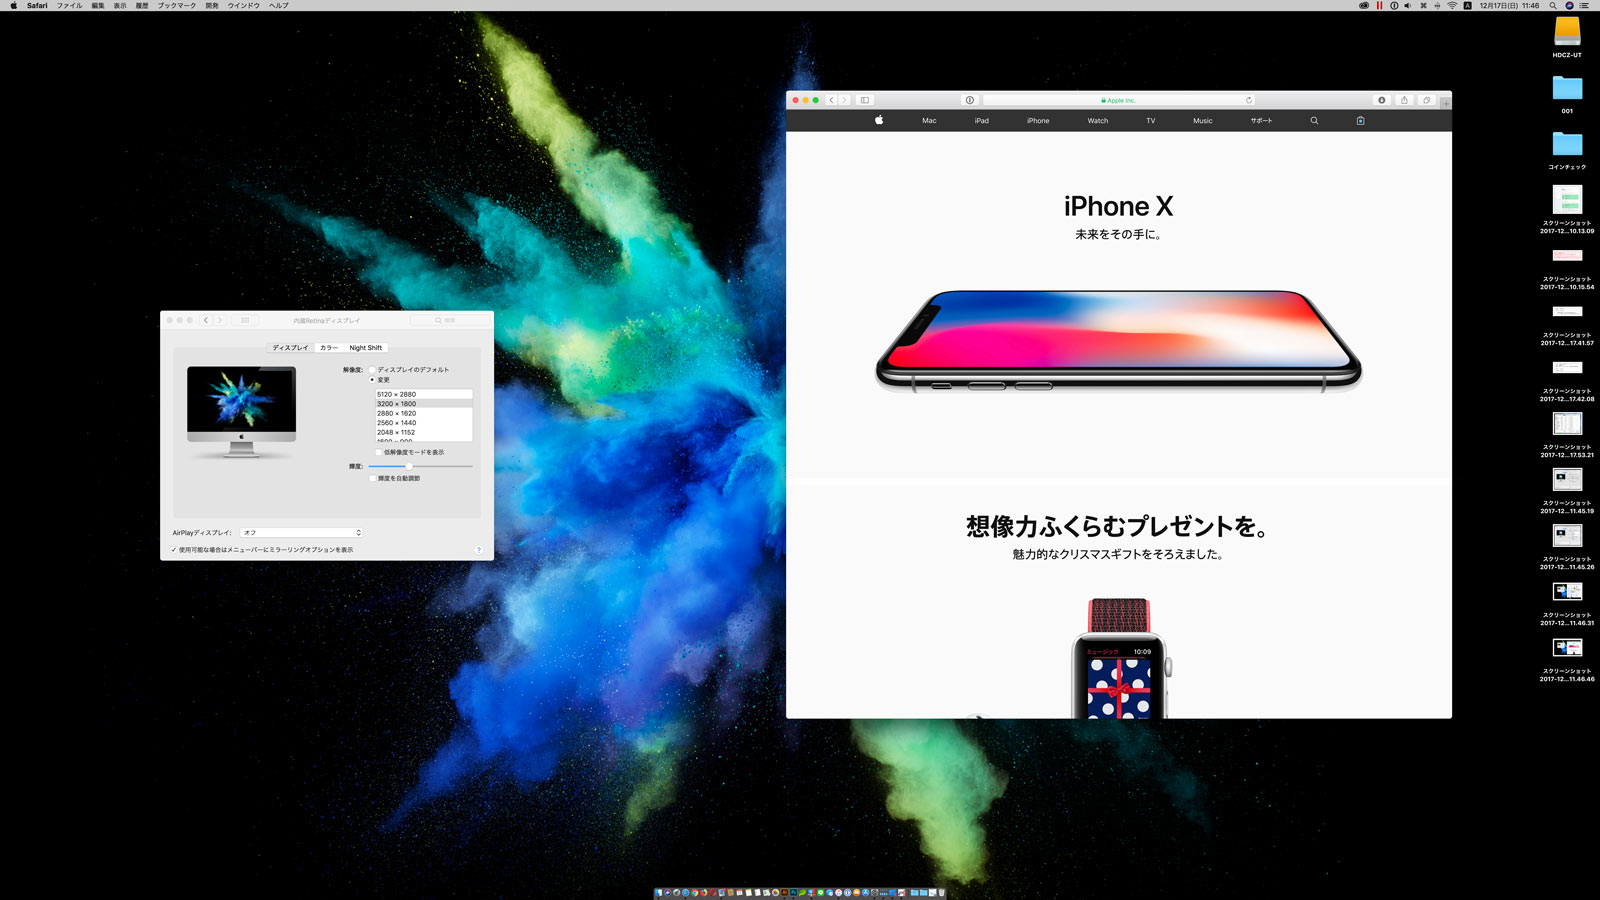The width and height of the screenshot is (1600, 900).
Task: Go forward in the Safari window
Action: (x=844, y=100)
